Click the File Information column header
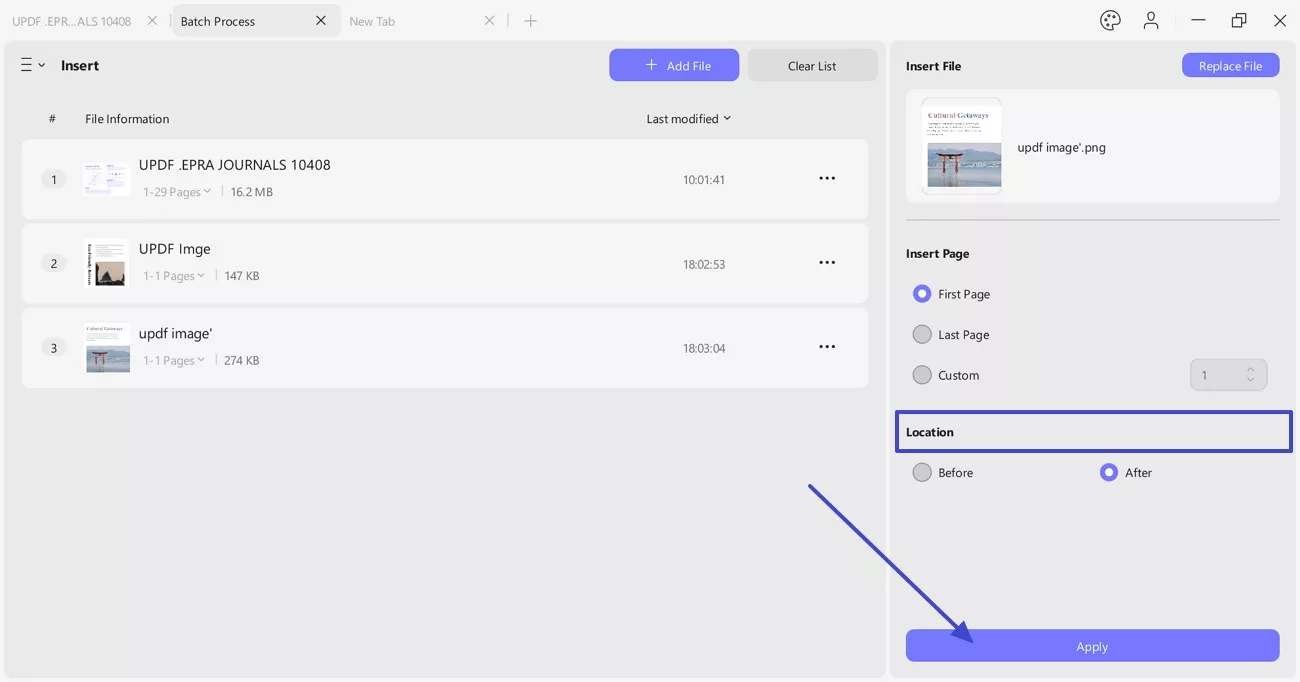The height and width of the screenshot is (682, 1300). click(x=127, y=119)
